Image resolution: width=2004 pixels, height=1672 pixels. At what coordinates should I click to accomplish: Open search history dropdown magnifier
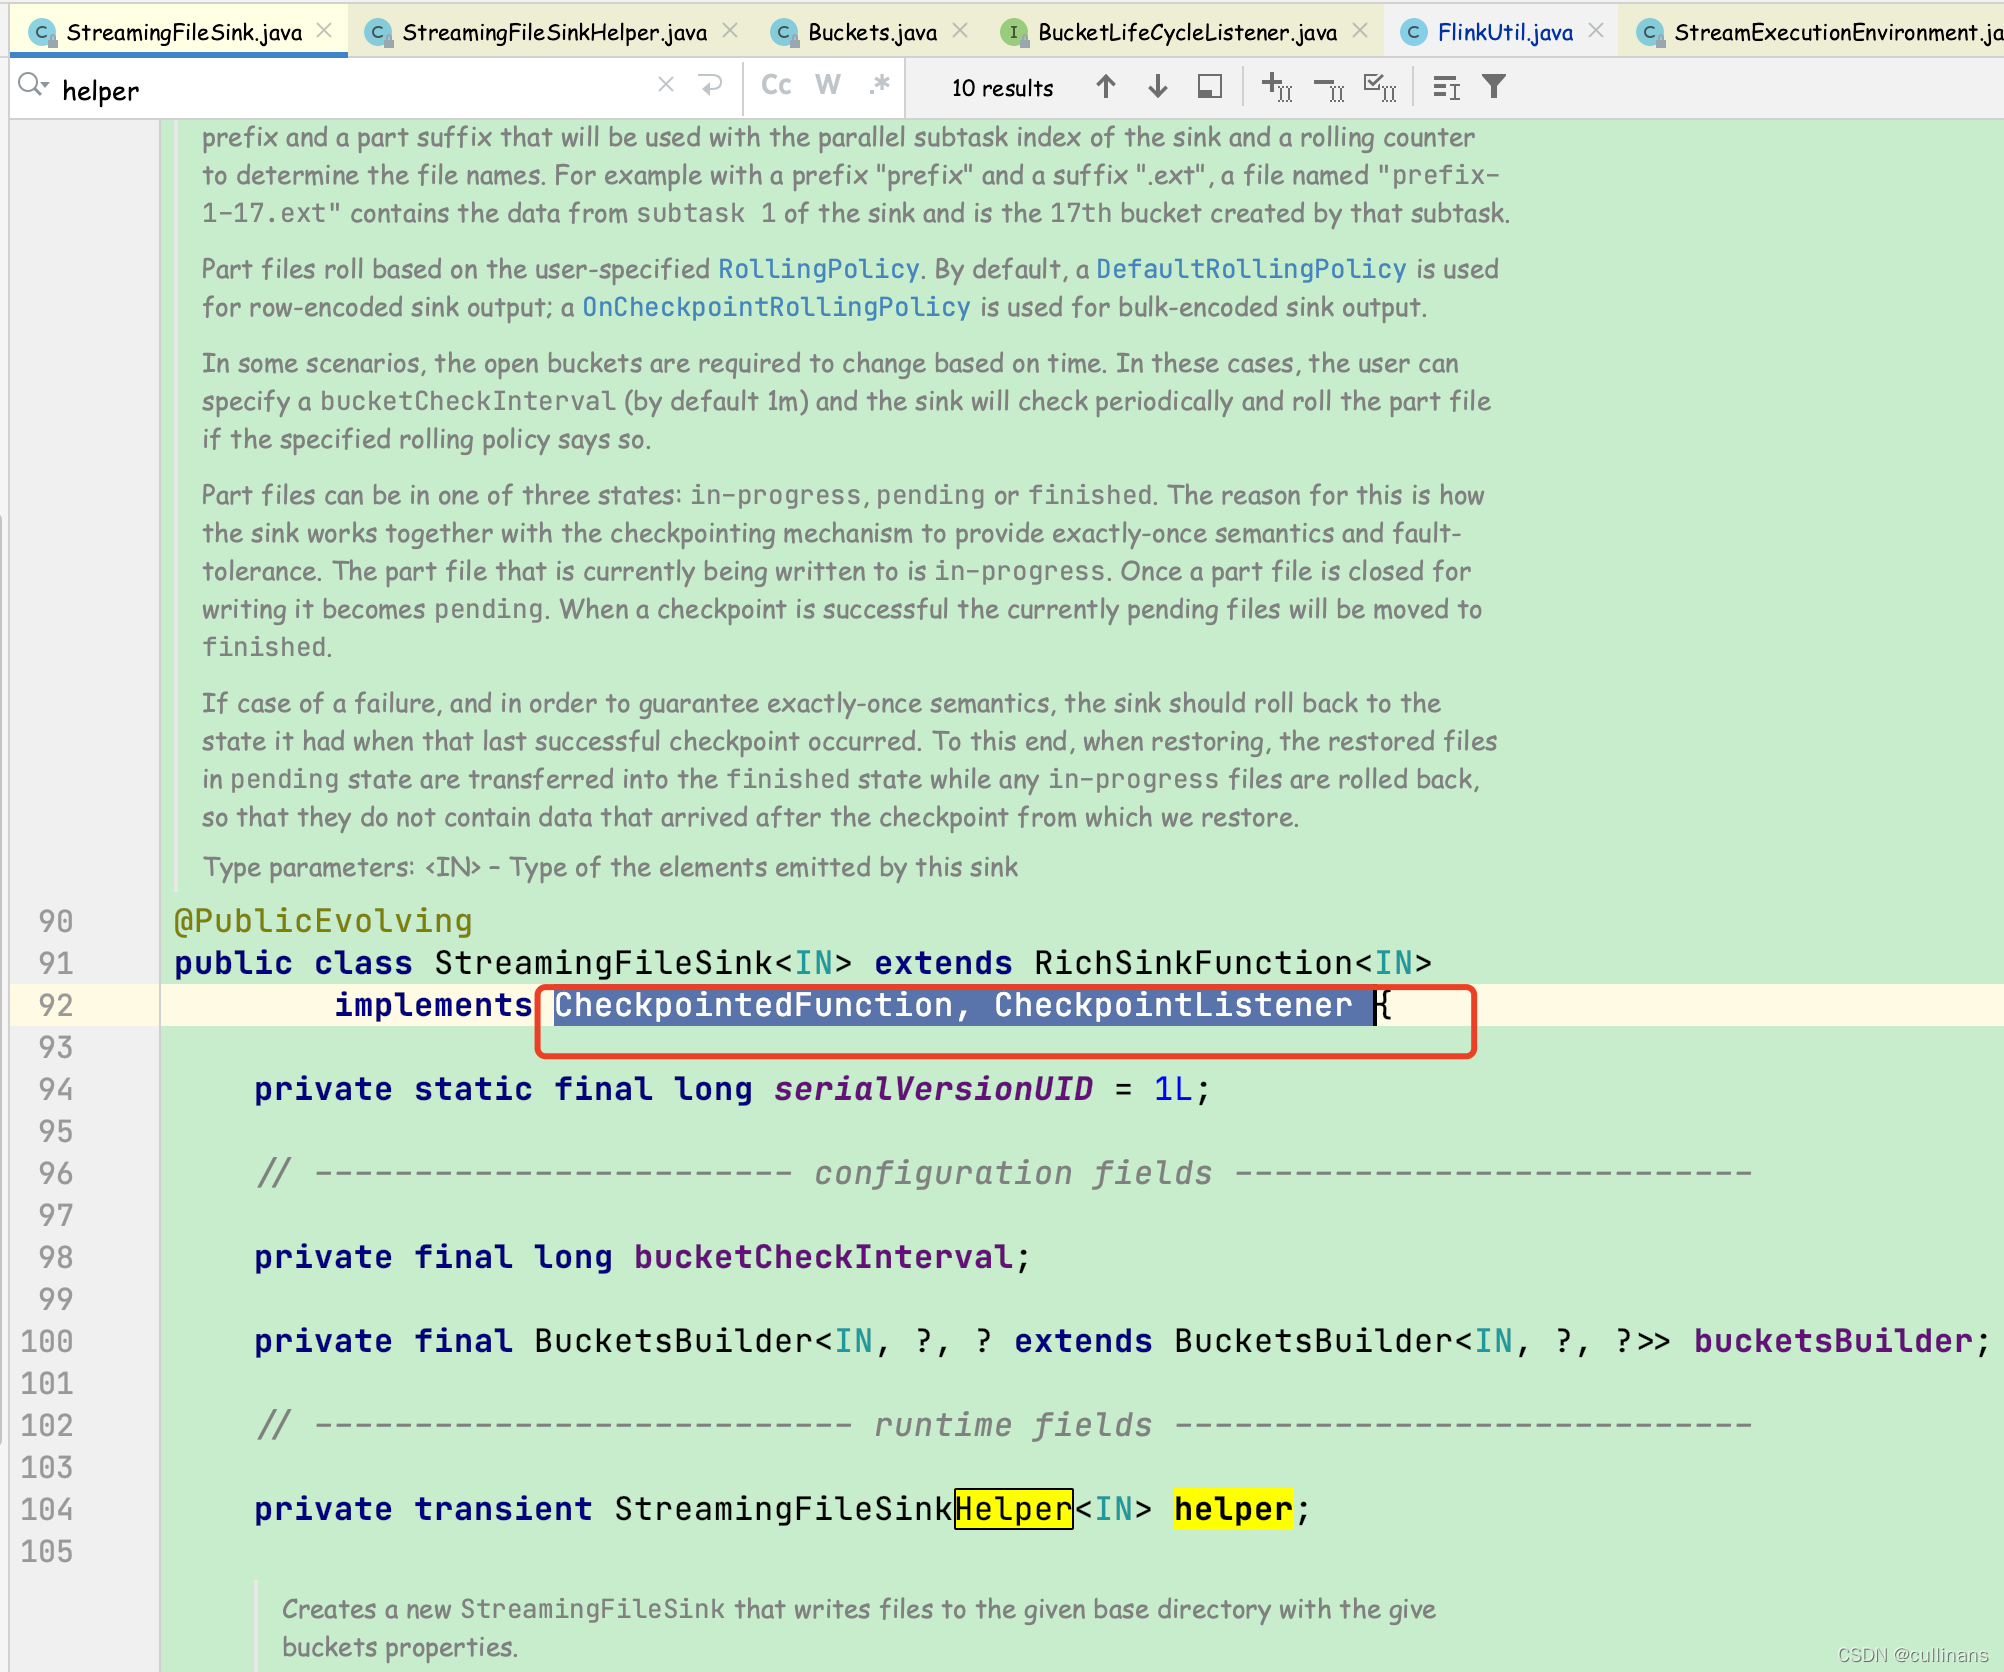33,87
